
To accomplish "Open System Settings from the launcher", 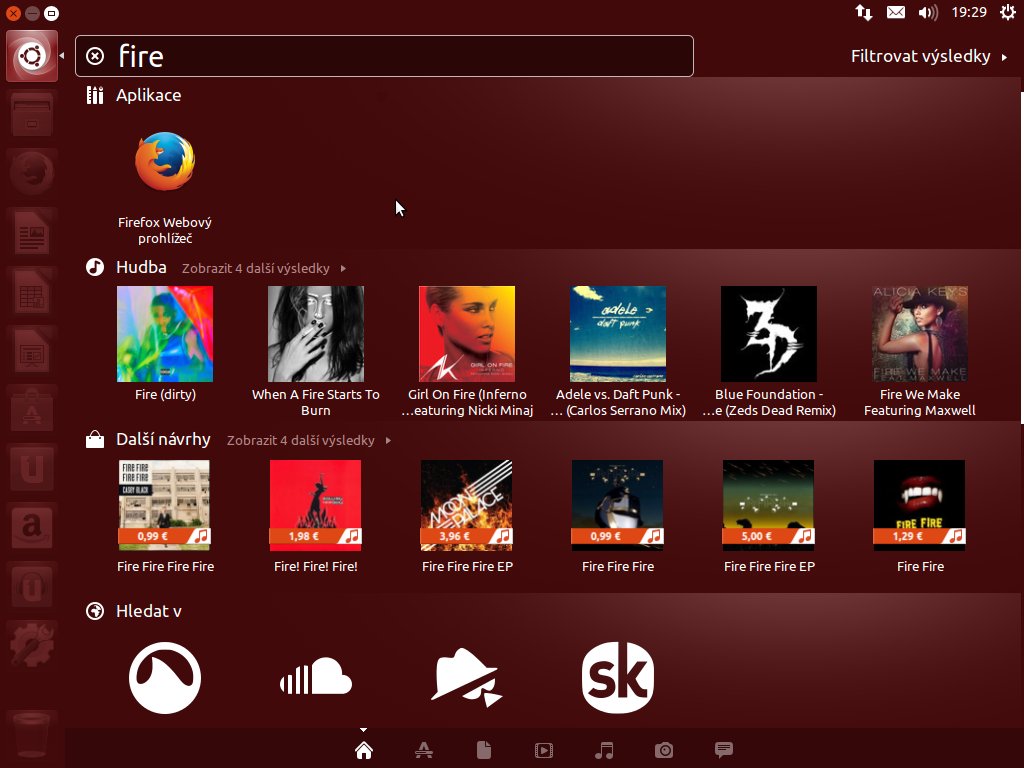I will (x=32, y=643).
